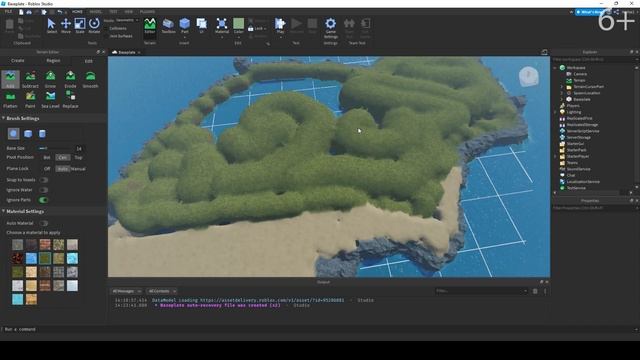Choose the cube brush shape

[28, 133]
